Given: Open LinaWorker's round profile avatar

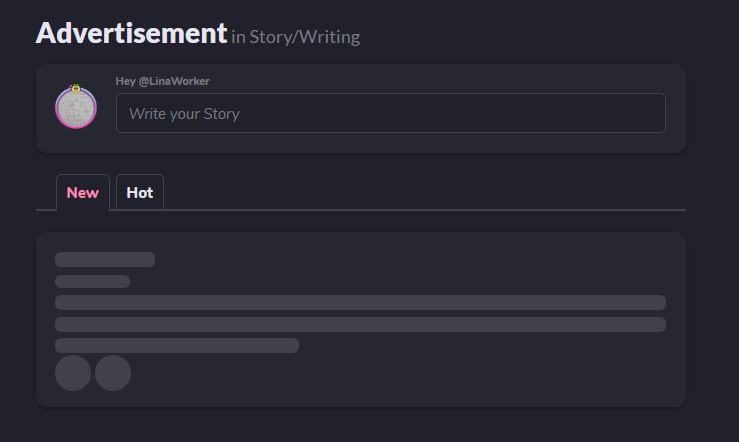Looking at the screenshot, I should pyautogui.click(x=76, y=108).
